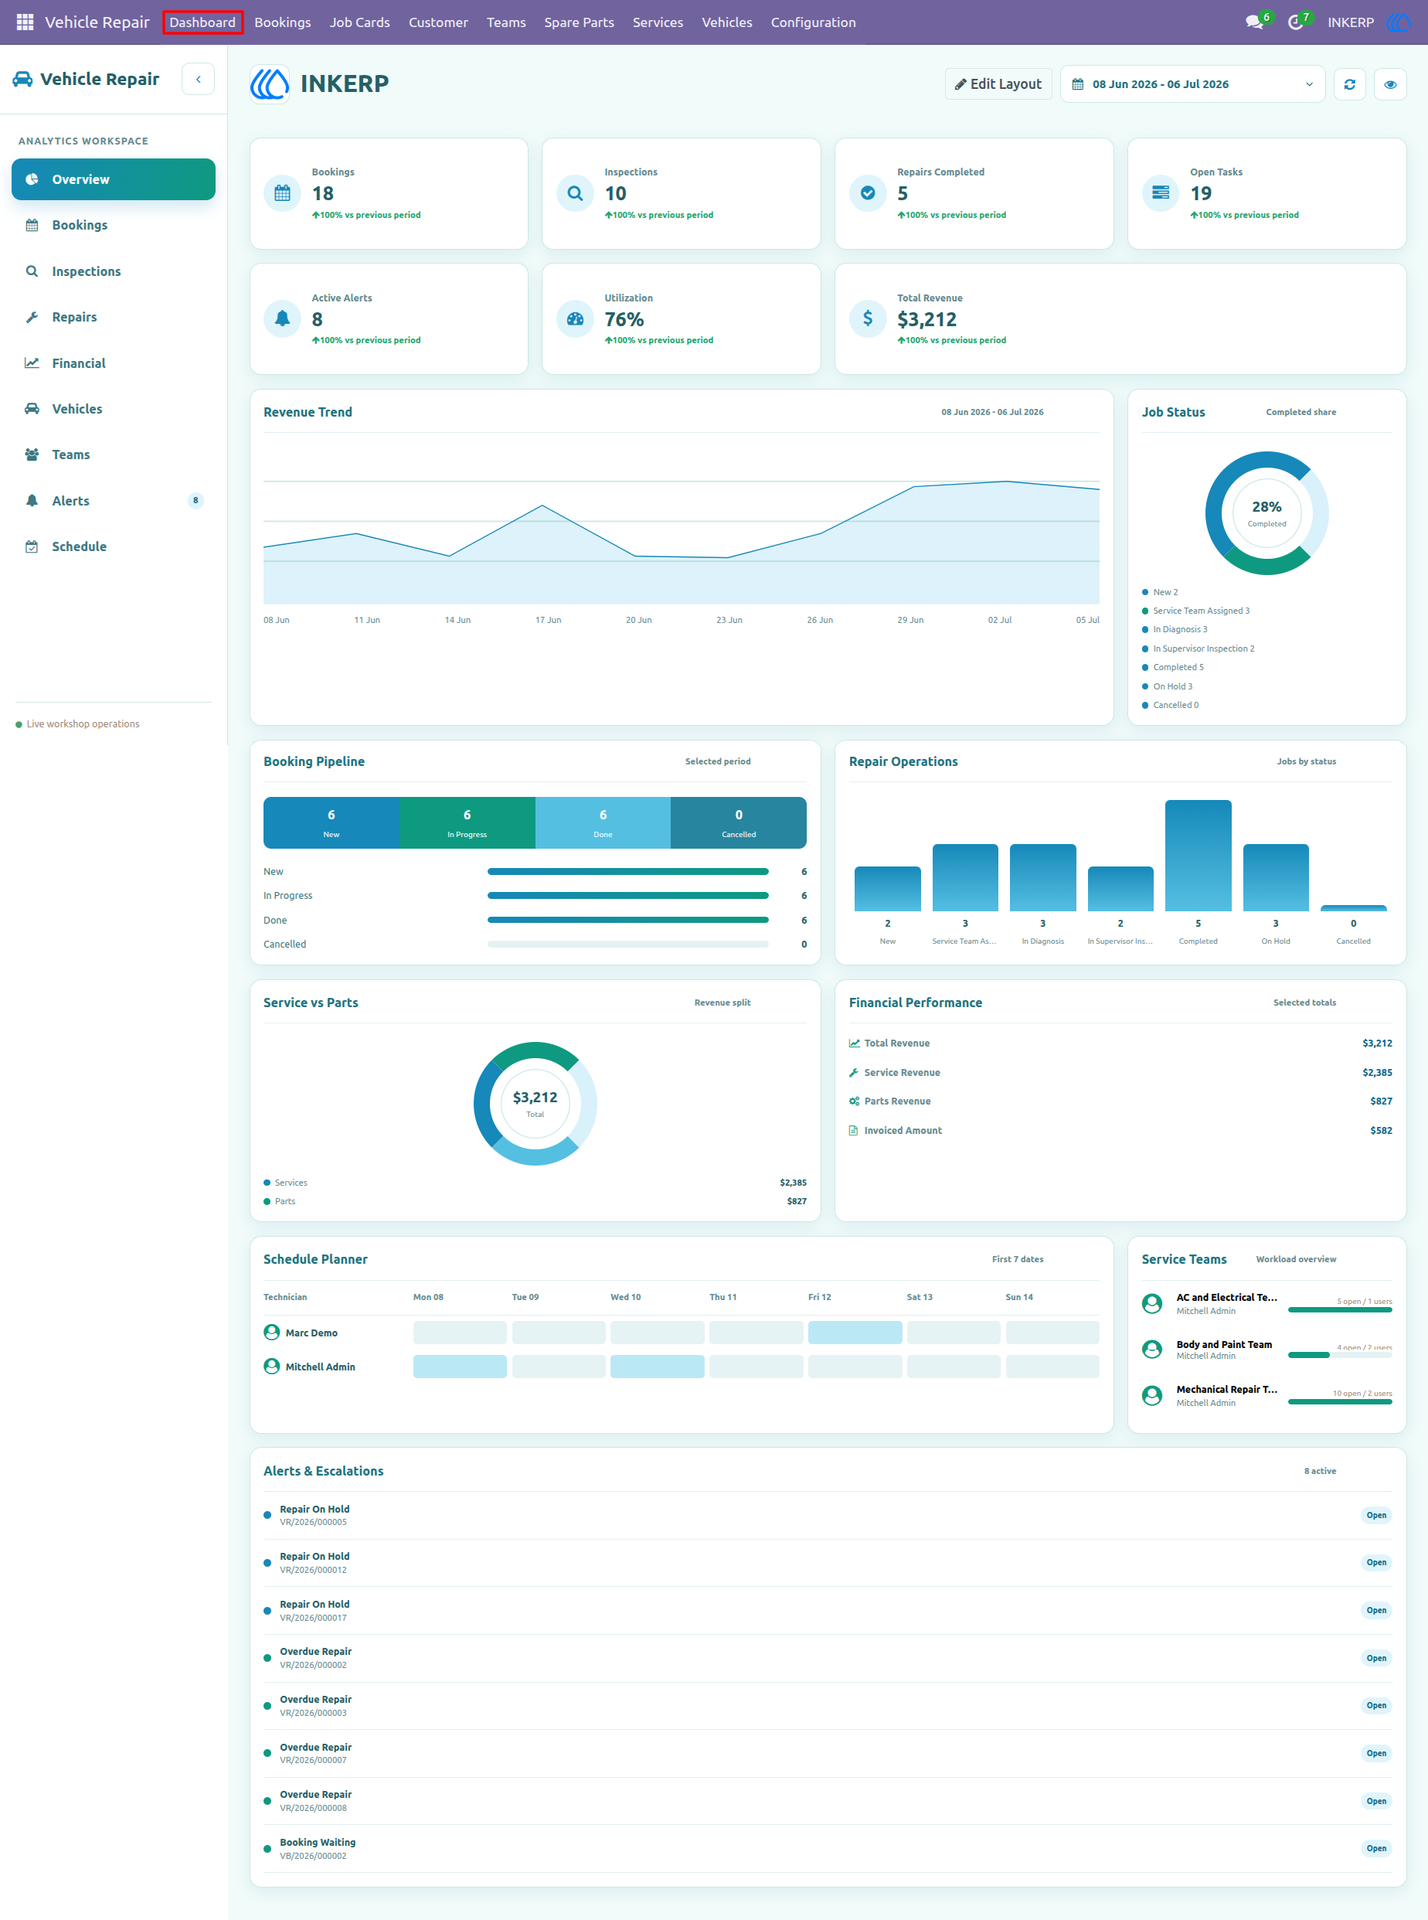1428x1920 pixels.
Task: Click the INKERP user name in the top bar
Action: click(1351, 22)
